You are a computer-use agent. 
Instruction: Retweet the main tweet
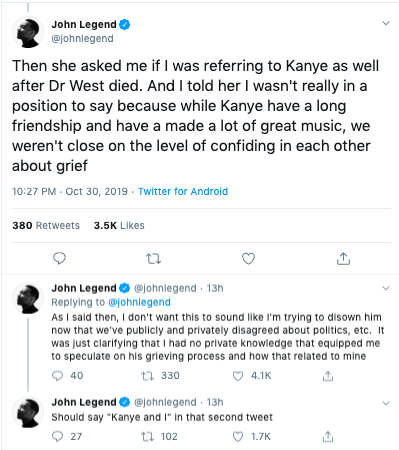click(x=154, y=259)
